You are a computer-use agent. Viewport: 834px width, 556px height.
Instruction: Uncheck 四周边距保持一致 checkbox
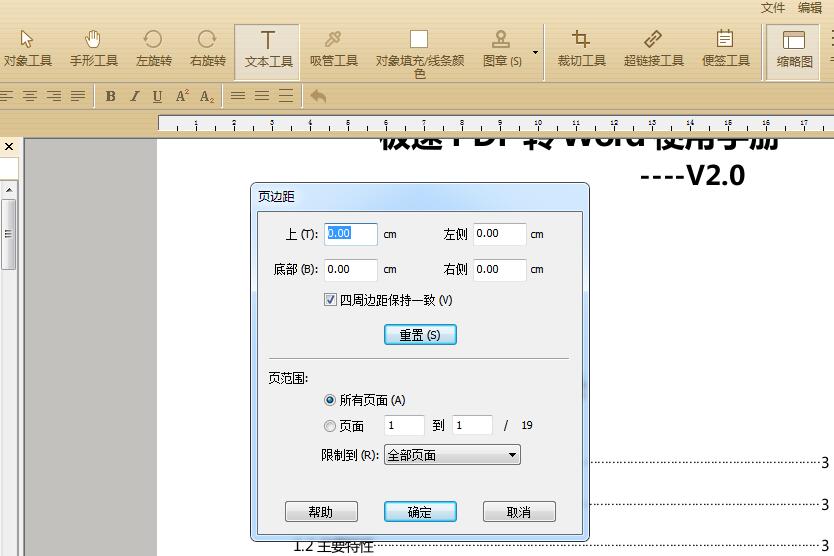tap(330, 300)
